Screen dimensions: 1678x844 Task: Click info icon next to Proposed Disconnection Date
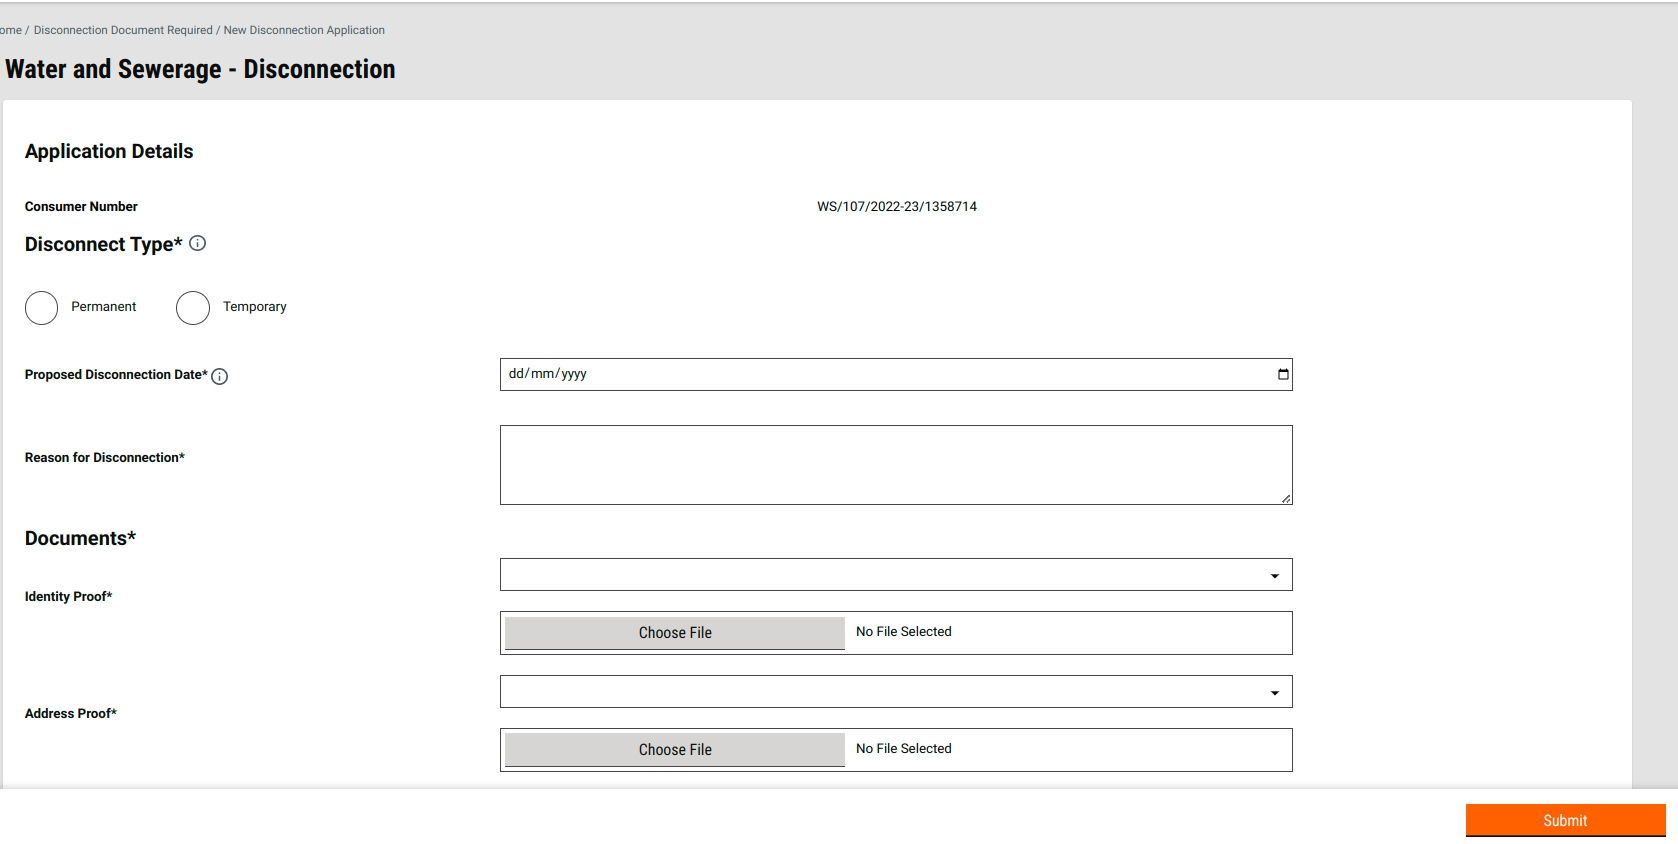point(220,376)
